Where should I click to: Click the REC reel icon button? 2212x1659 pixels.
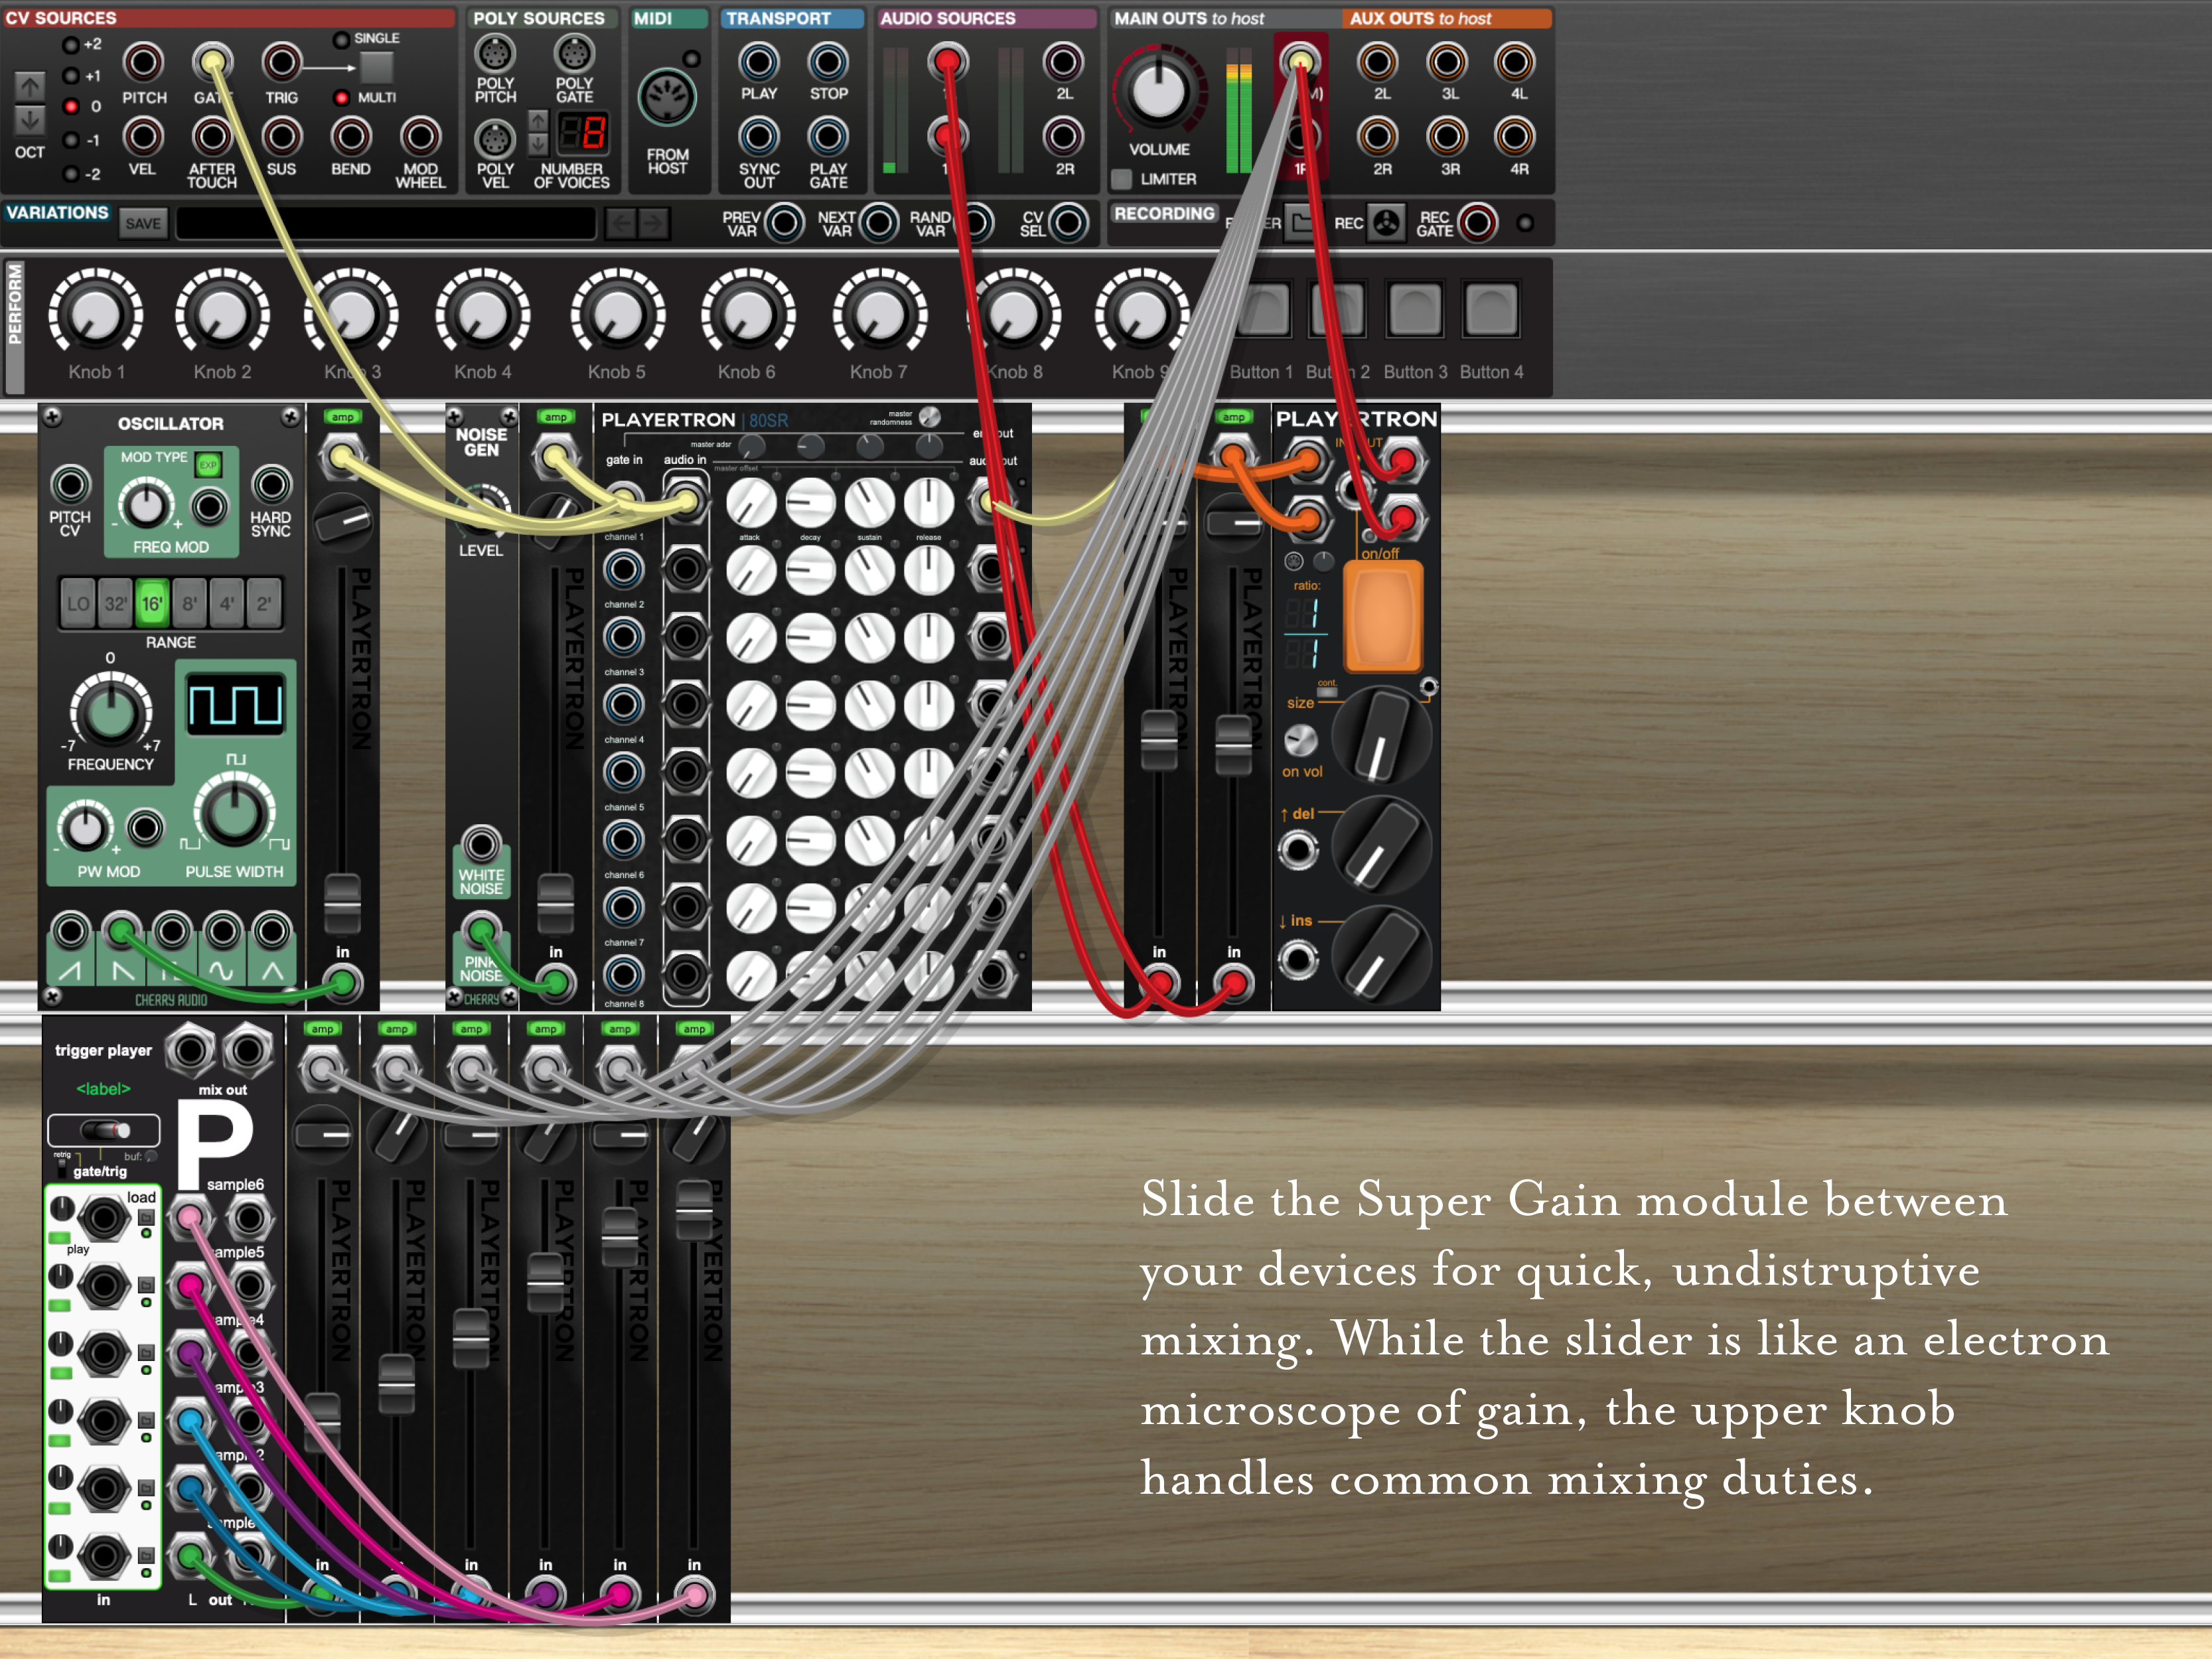[x=1386, y=223]
